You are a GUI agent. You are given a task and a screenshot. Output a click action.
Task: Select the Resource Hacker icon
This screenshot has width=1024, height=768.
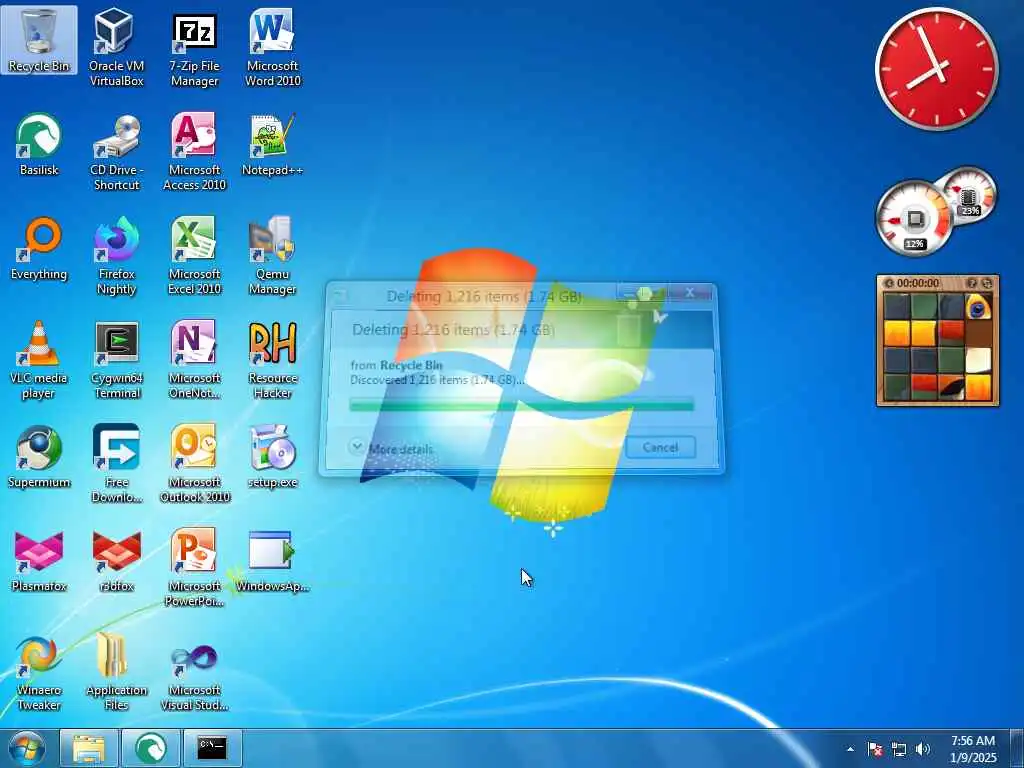[272, 359]
